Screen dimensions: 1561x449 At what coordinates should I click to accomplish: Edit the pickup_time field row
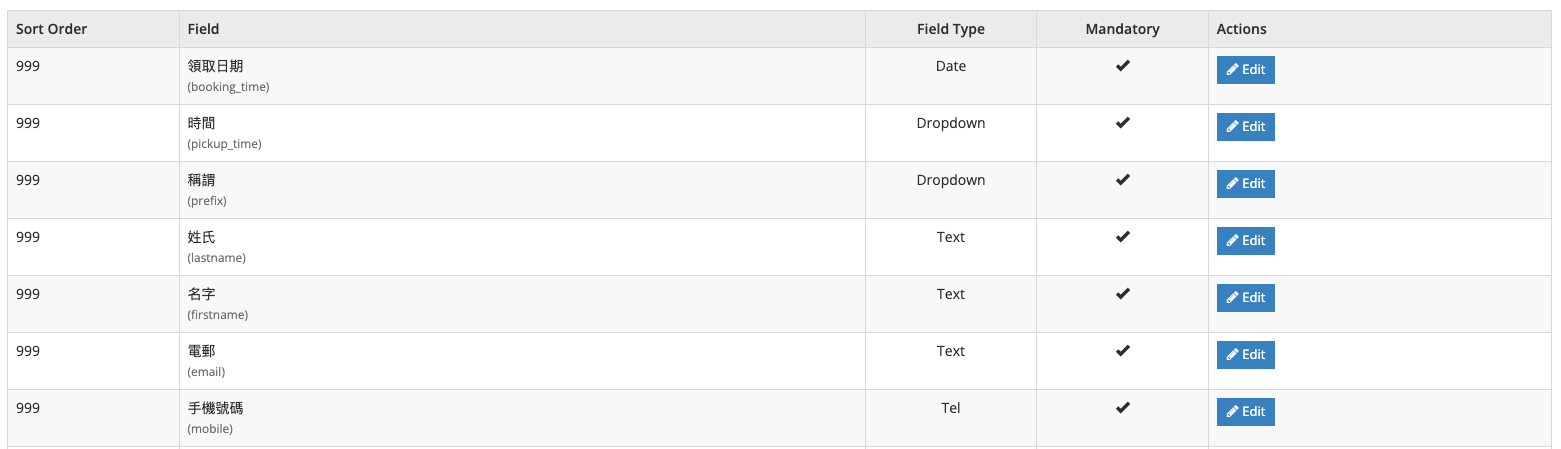click(x=1245, y=127)
